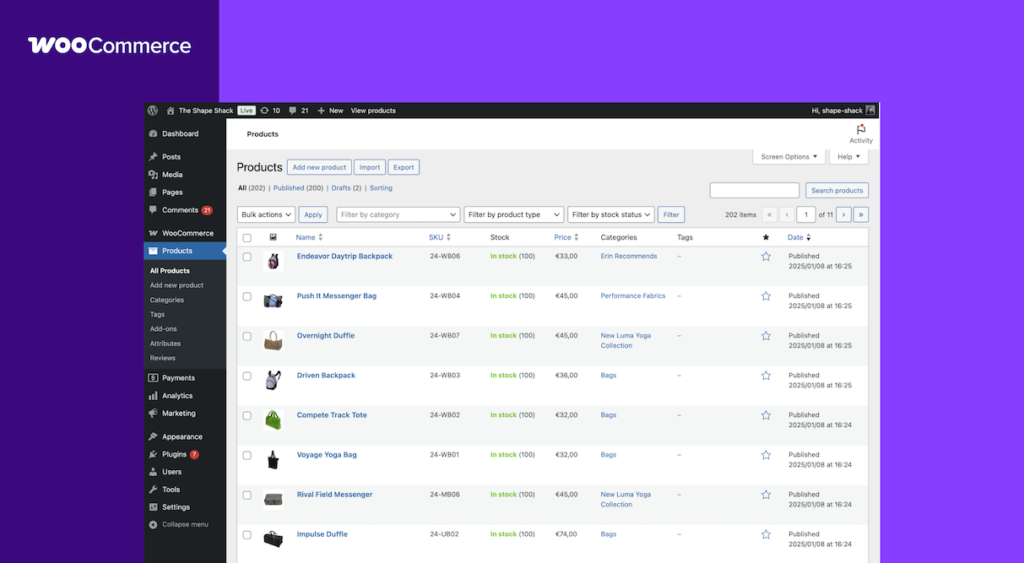Check the Push It Messenger Bag row
Image resolution: width=1024 pixels, height=563 pixels.
tap(247, 297)
